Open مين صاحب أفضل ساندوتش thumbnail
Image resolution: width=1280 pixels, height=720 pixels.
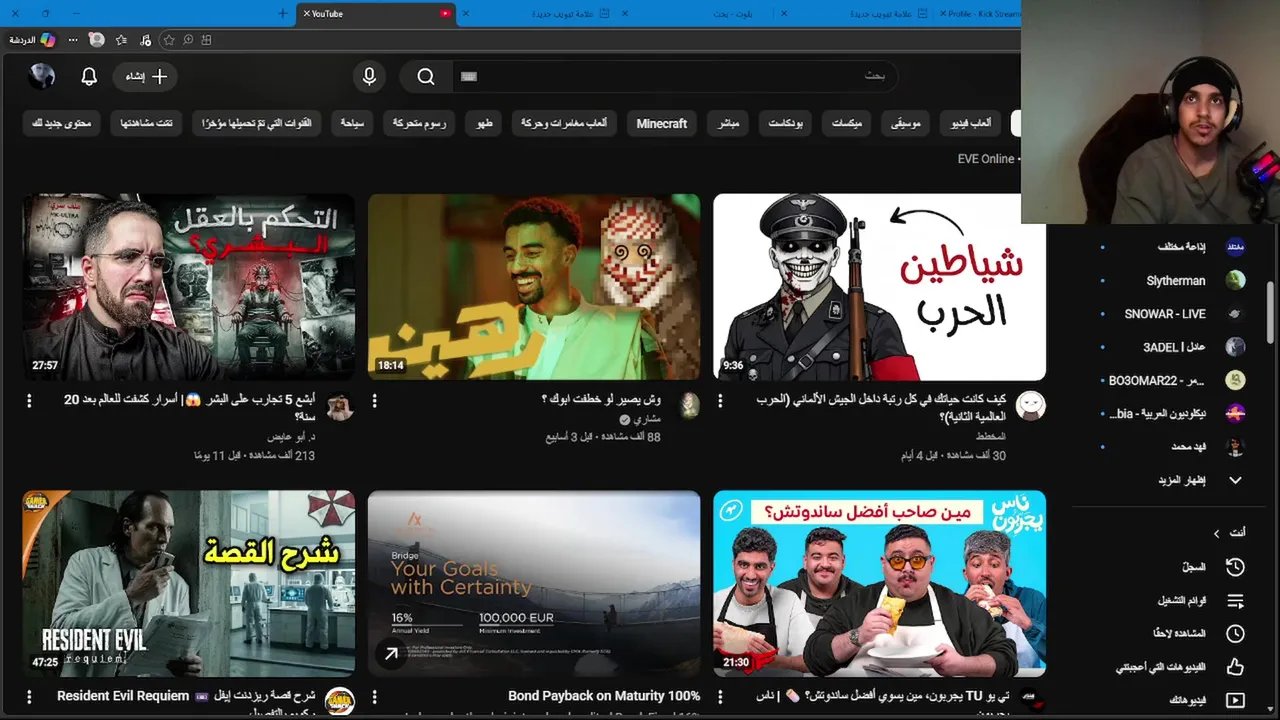click(x=879, y=583)
